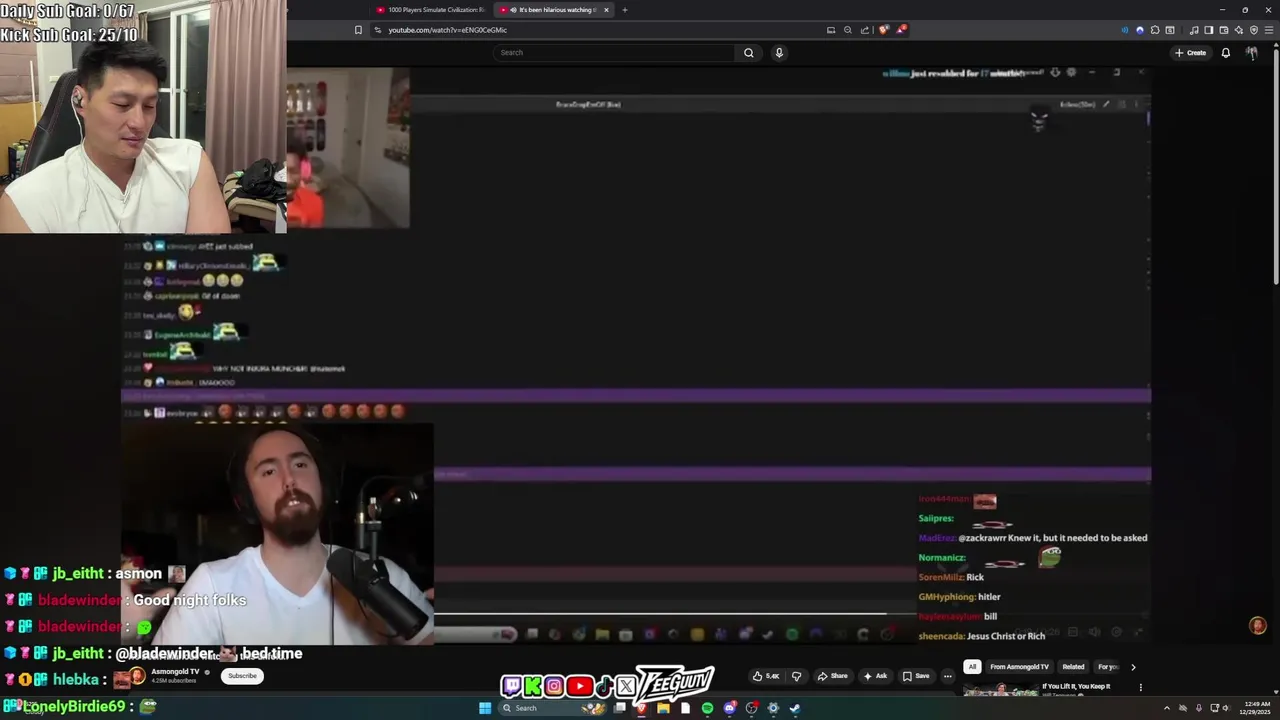The height and width of the screenshot is (720, 1280).
Task: Switch to the 1000 Players Simulate Civilization tab
Action: point(429,10)
